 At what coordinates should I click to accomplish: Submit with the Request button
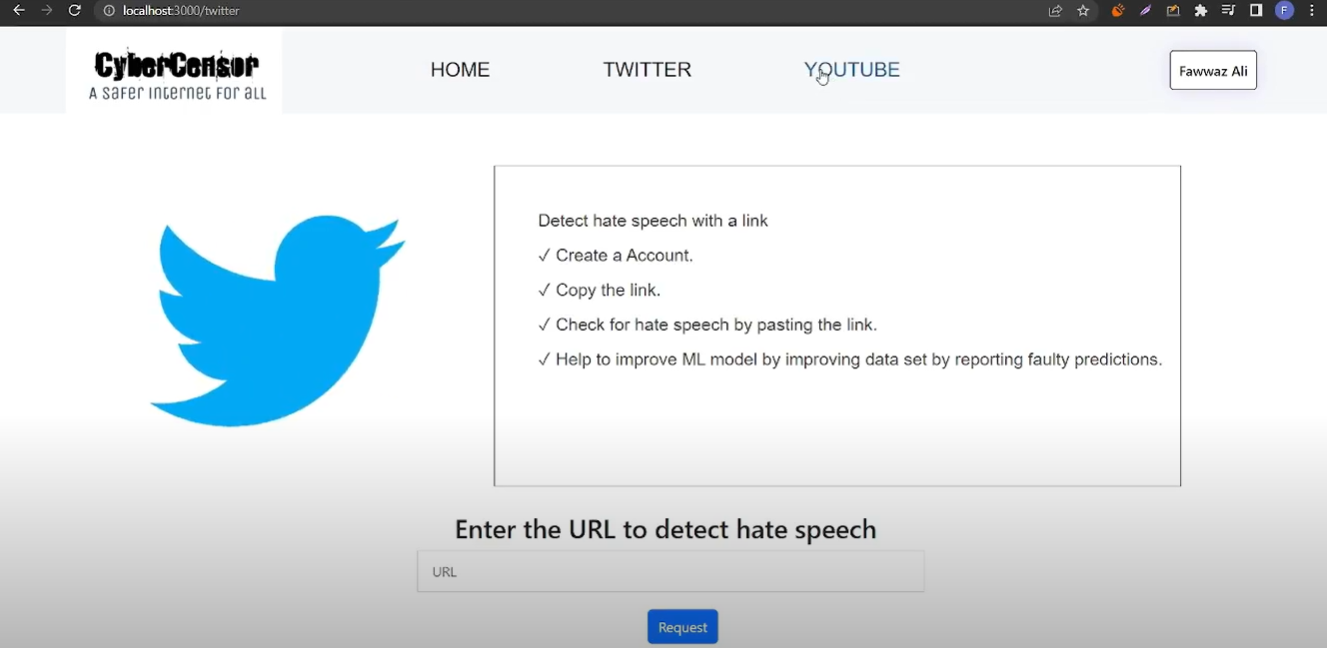(x=683, y=627)
